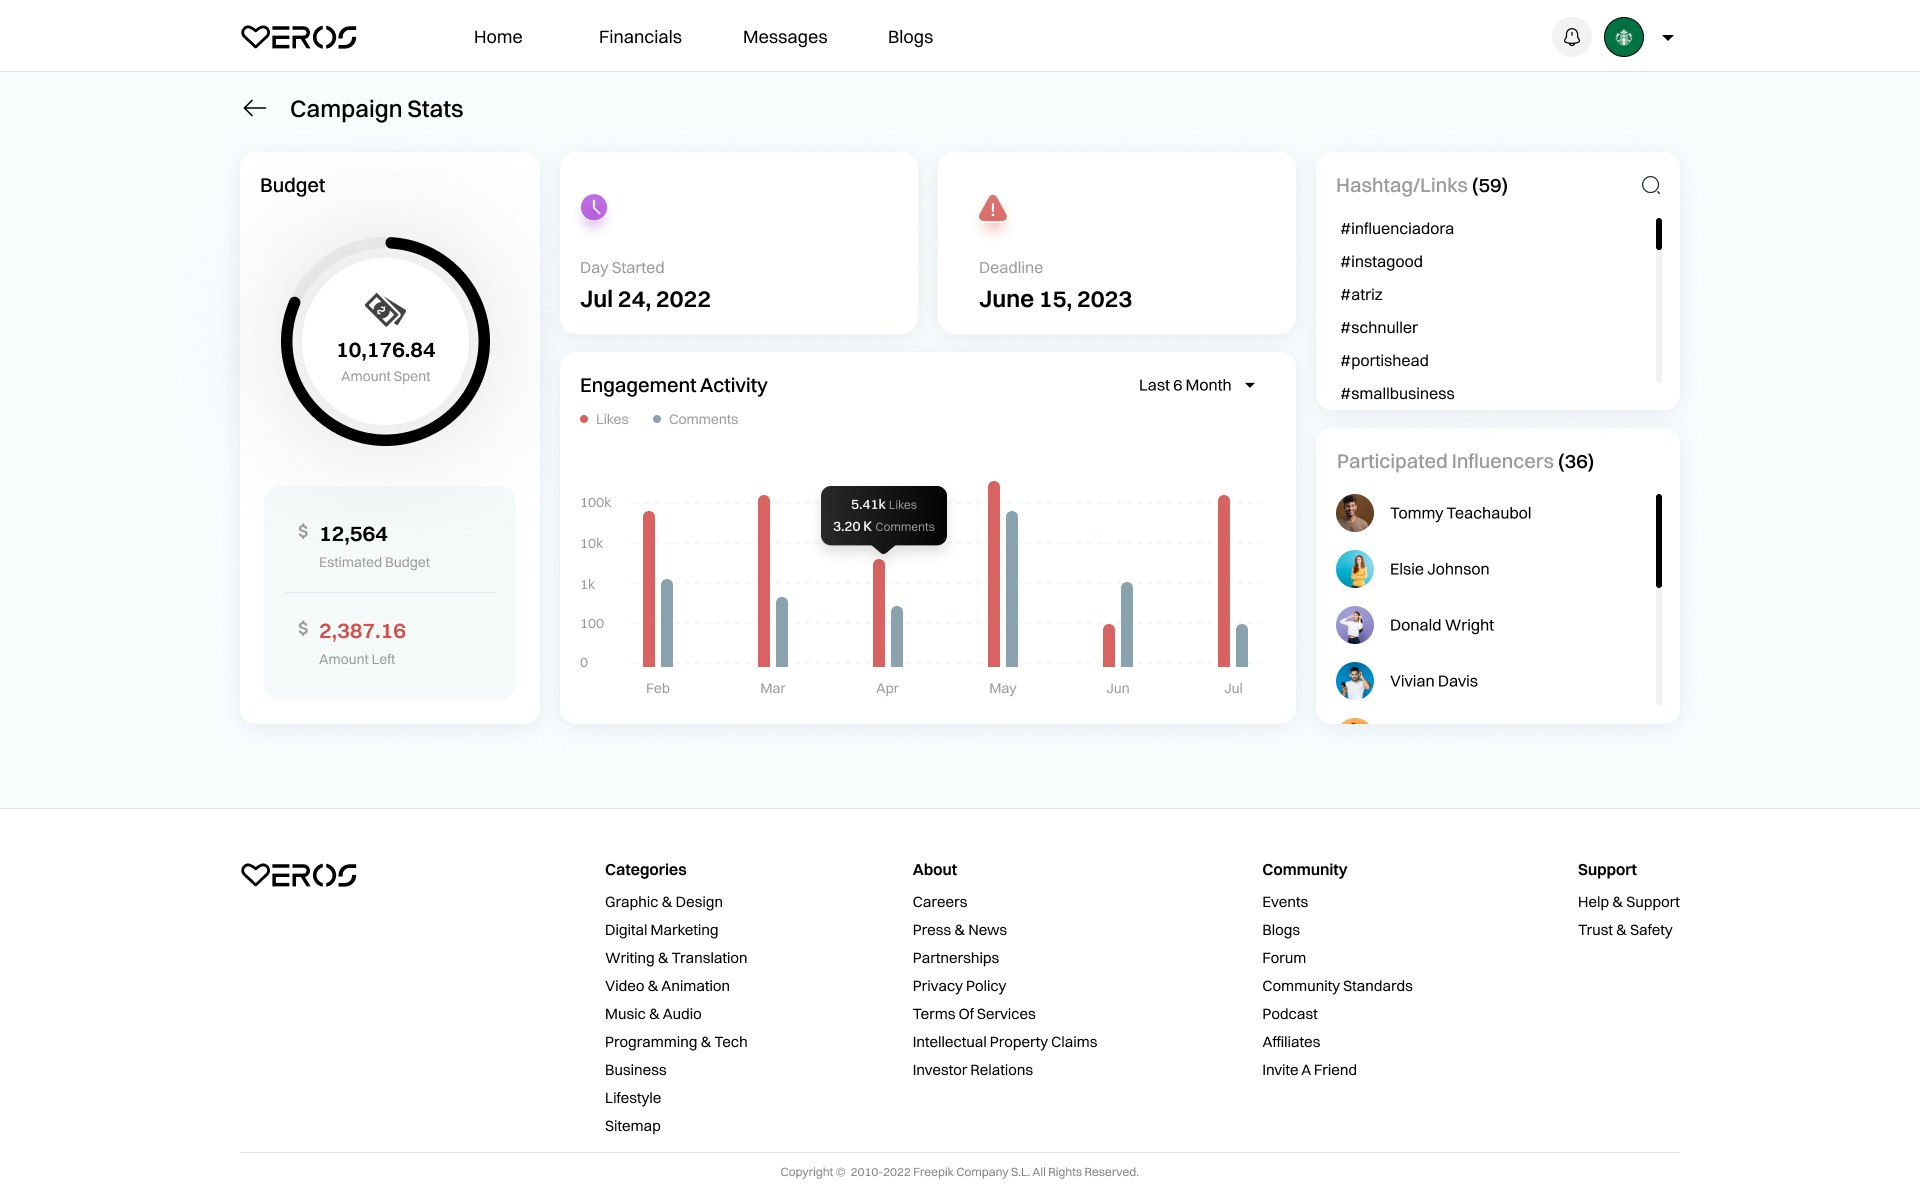Click the April likes bar in chart
Viewport: 1920px width, 1192px height.
click(x=878, y=613)
